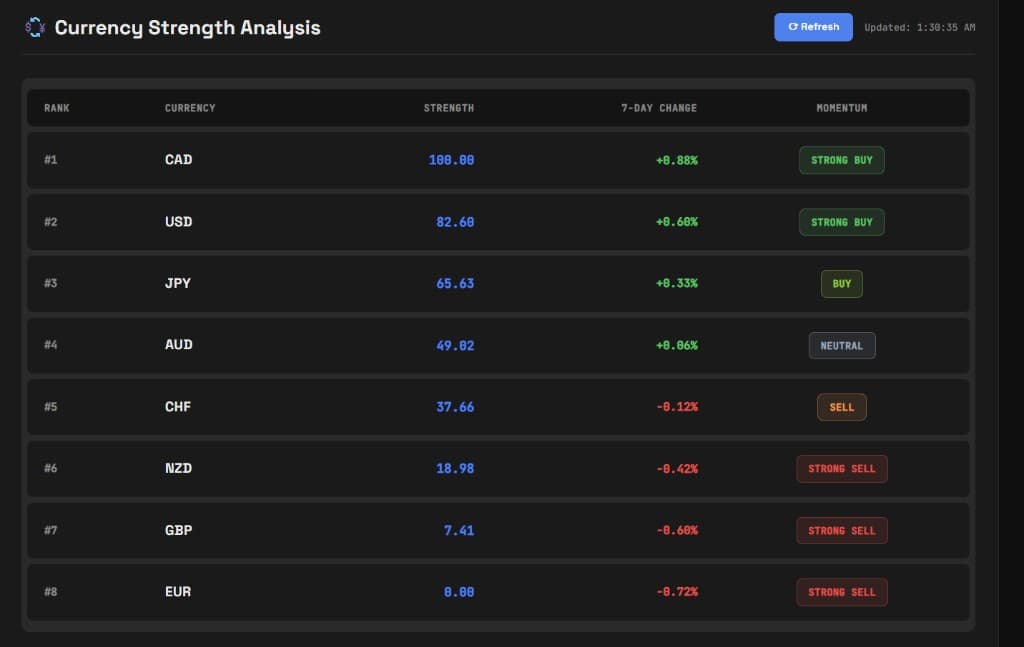
Task: Toggle momentum state for the CHF row
Action: point(841,407)
